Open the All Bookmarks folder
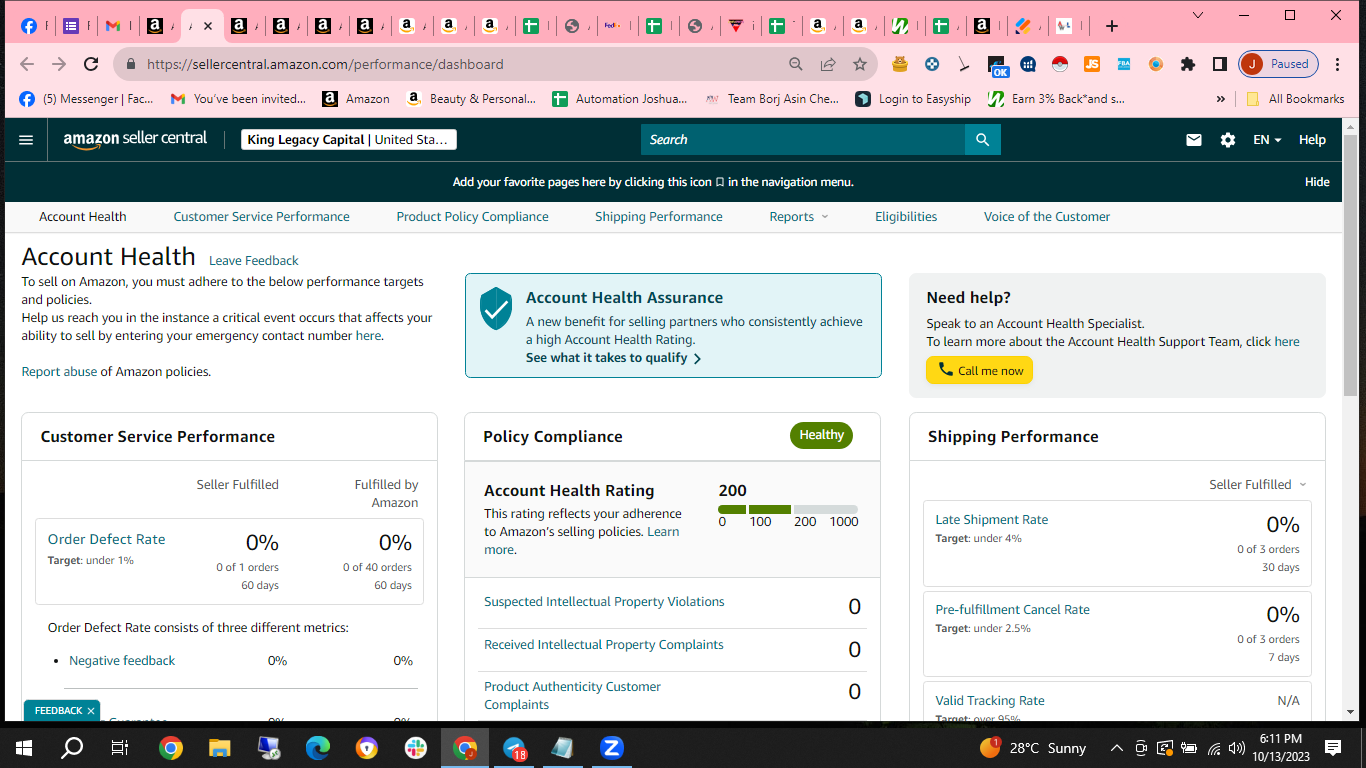 [x=1295, y=99]
